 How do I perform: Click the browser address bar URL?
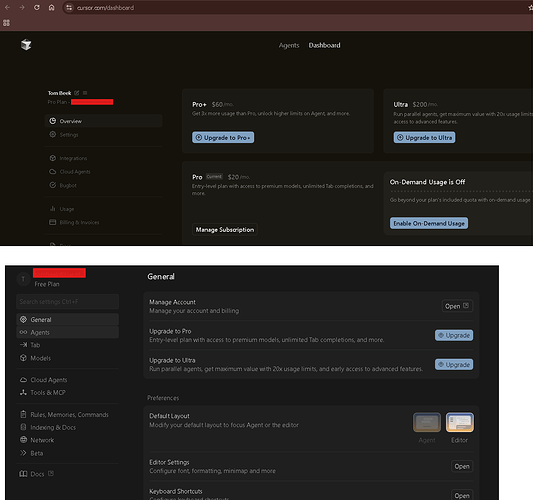[105, 7]
